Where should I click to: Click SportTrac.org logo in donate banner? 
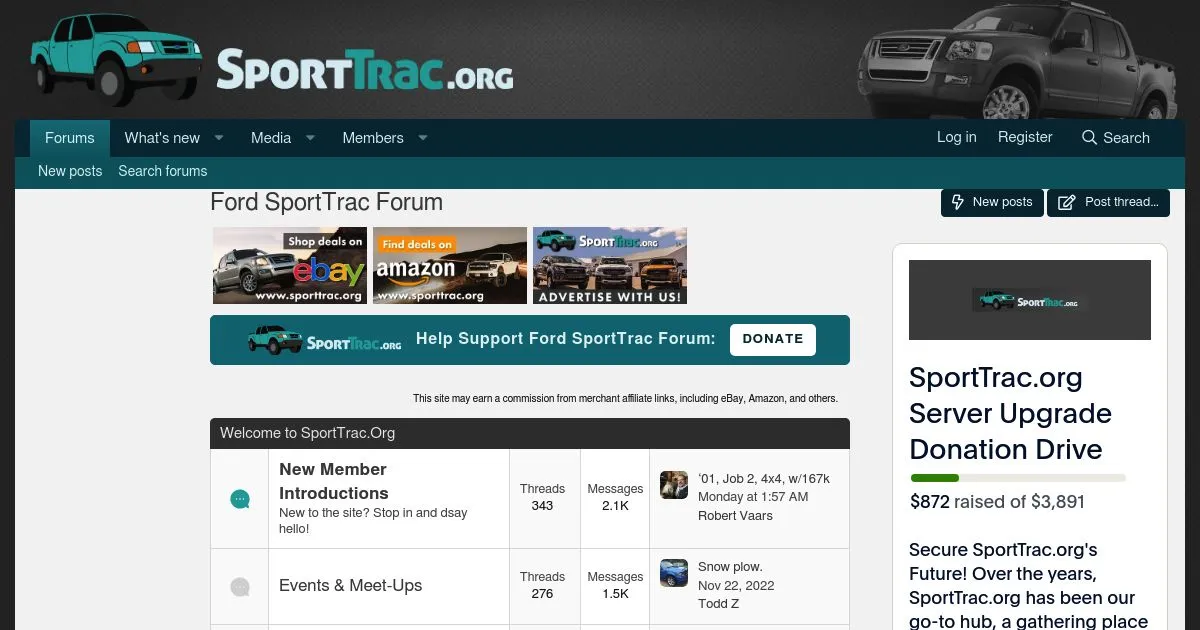click(324, 340)
